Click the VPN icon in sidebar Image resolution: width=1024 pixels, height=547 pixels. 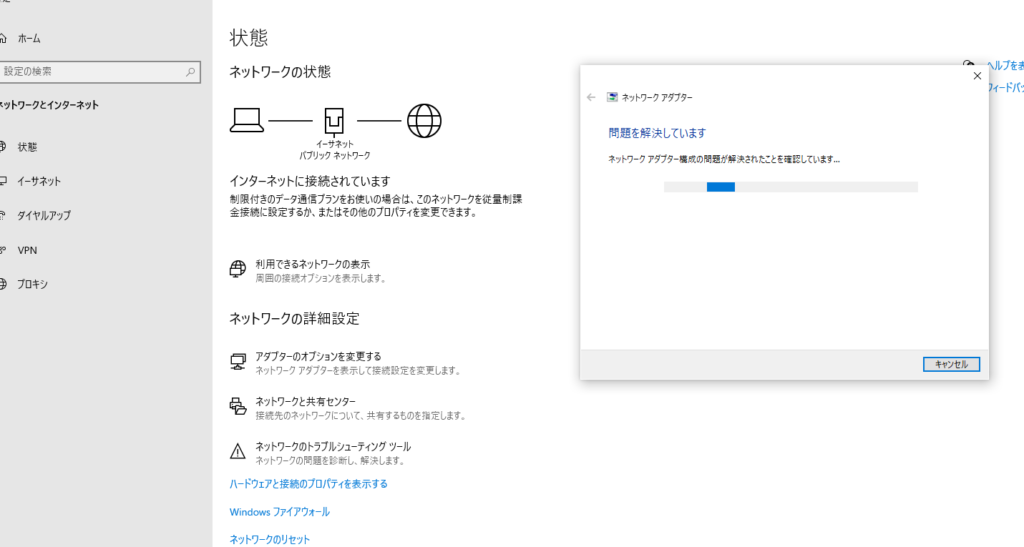pyautogui.click(x=3, y=250)
